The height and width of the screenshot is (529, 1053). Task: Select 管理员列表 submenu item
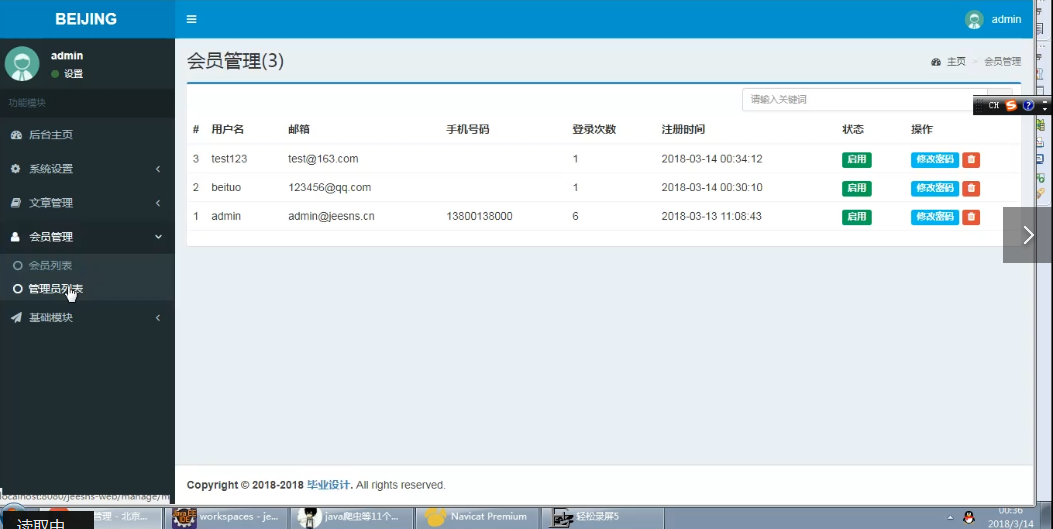point(56,289)
